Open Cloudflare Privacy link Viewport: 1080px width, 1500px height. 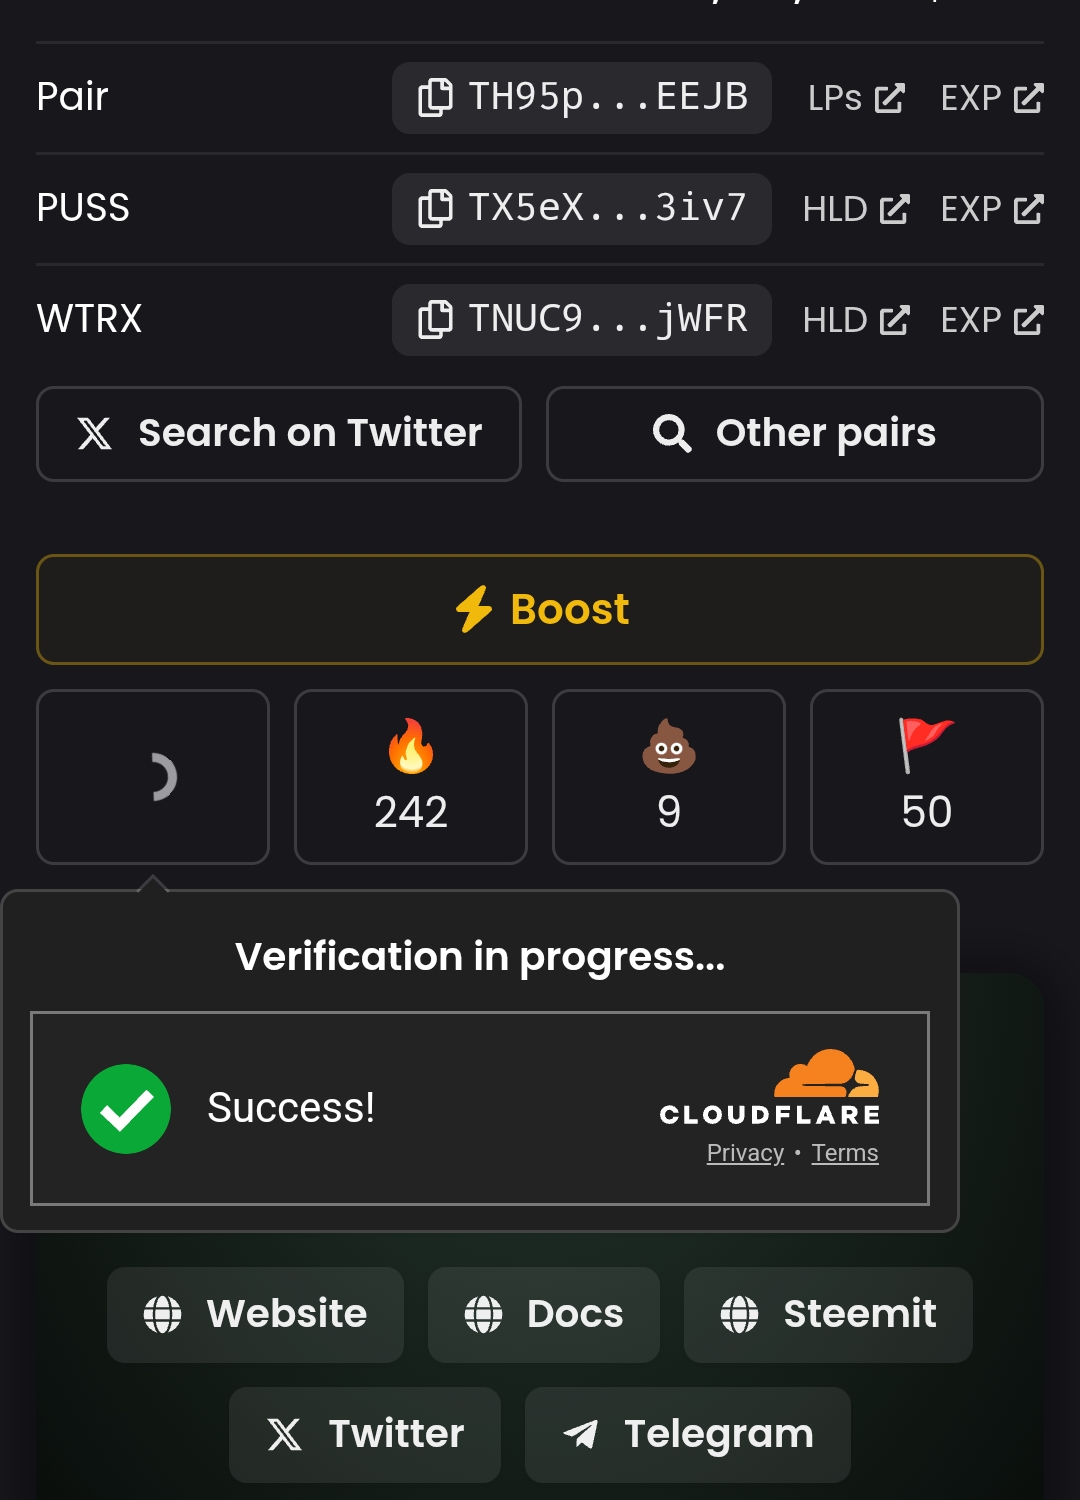pyautogui.click(x=745, y=1153)
